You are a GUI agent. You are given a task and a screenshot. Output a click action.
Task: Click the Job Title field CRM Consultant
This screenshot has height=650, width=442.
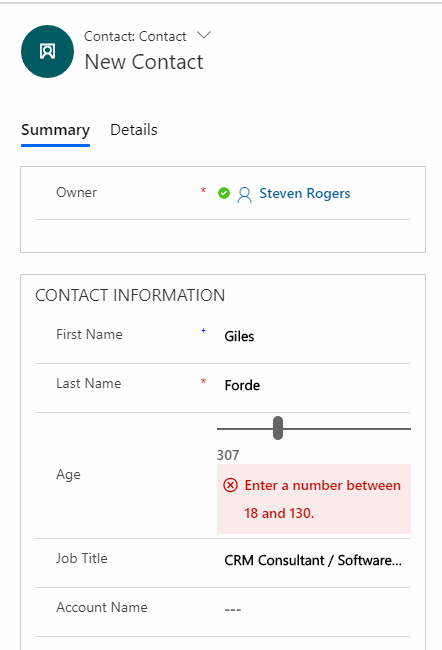click(314, 560)
